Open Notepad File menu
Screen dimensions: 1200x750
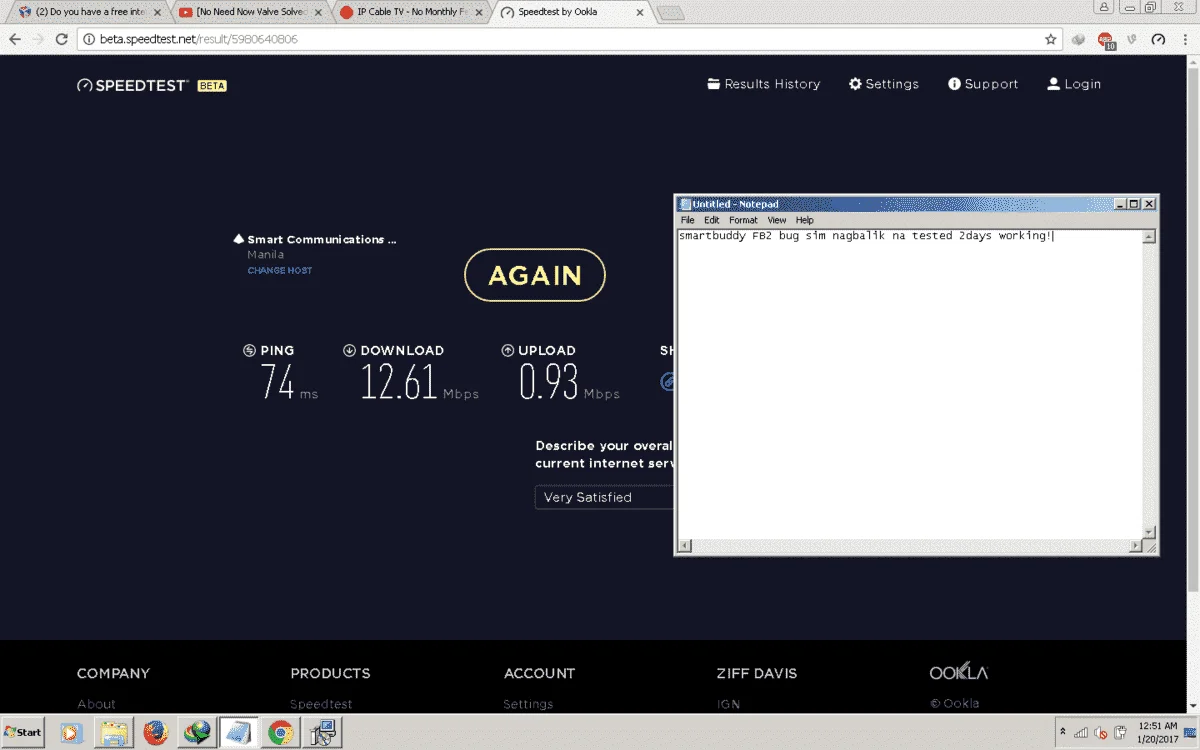(x=687, y=220)
